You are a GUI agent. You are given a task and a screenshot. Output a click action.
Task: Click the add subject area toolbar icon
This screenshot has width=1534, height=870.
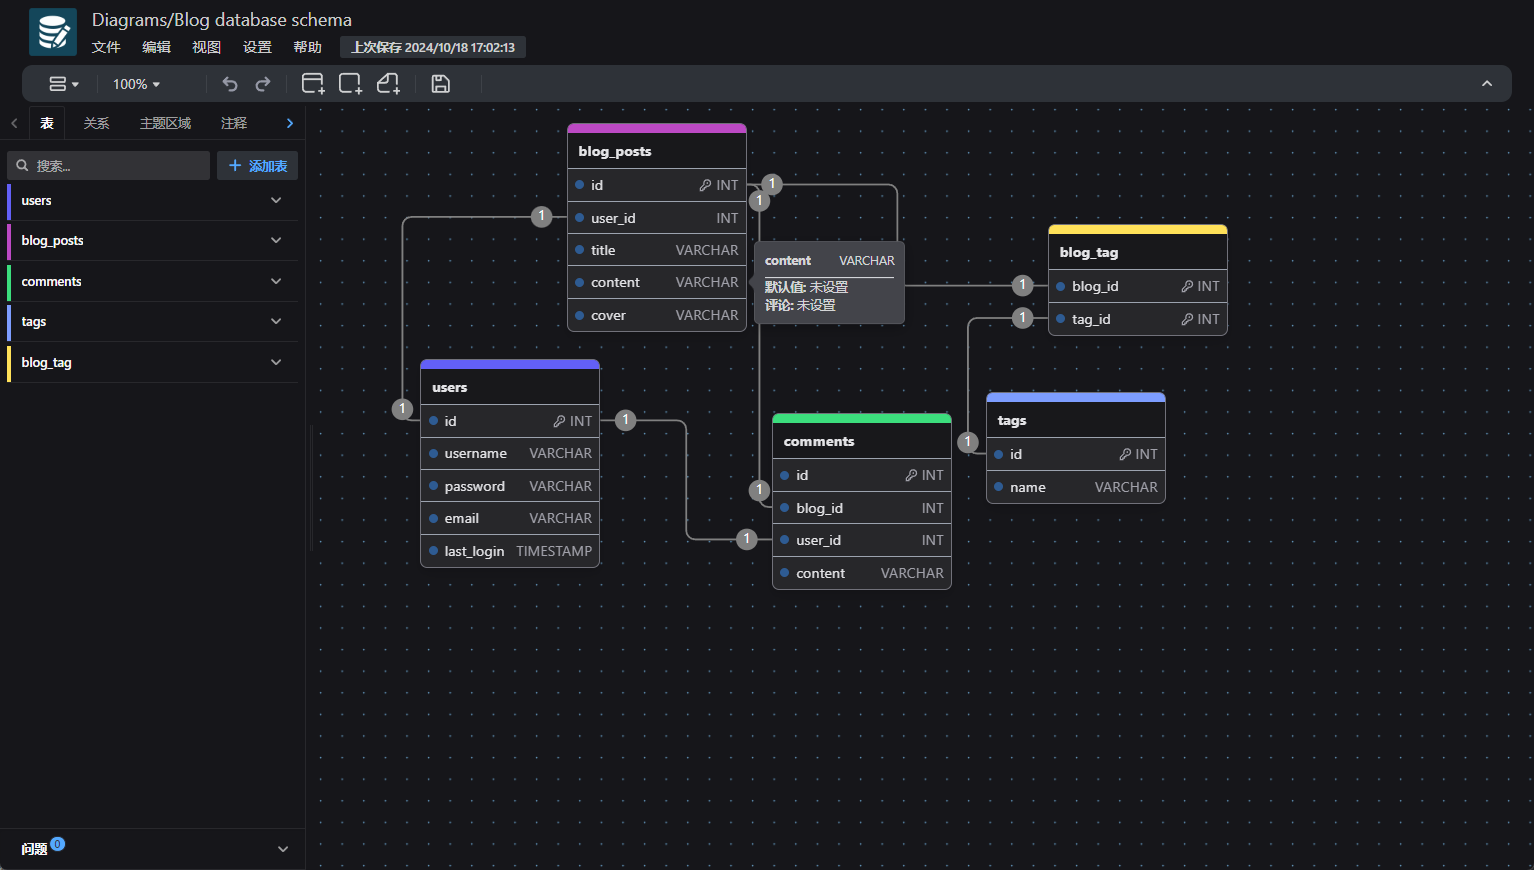pyautogui.click(x=350, y=84)
